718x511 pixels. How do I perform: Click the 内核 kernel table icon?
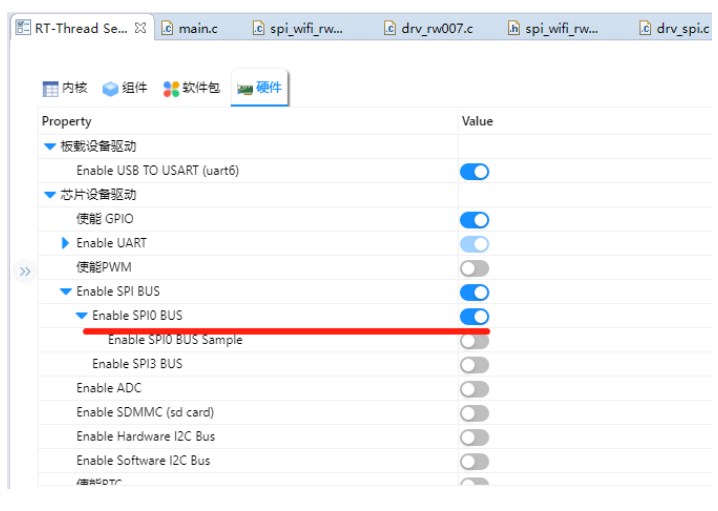pyautogui.click(x=50, y=88)
